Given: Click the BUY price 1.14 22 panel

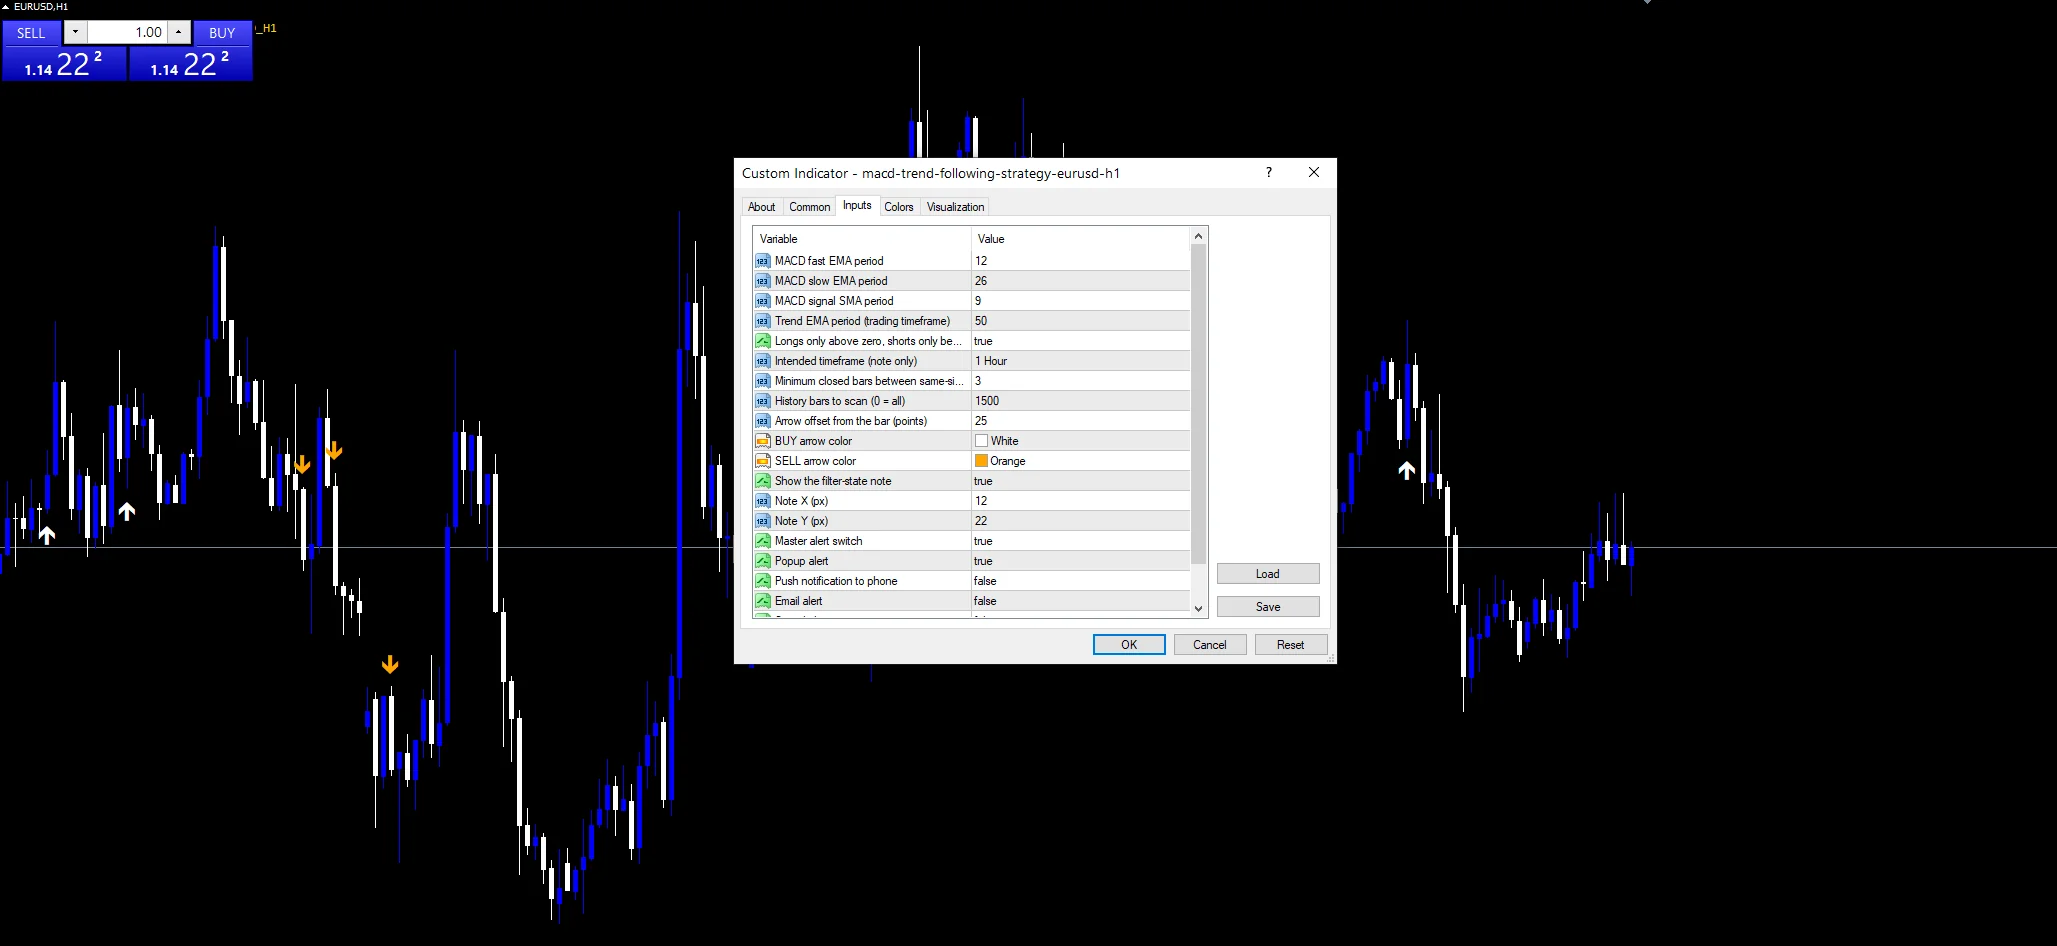Looking at the screenshot, I should point(190,64).
